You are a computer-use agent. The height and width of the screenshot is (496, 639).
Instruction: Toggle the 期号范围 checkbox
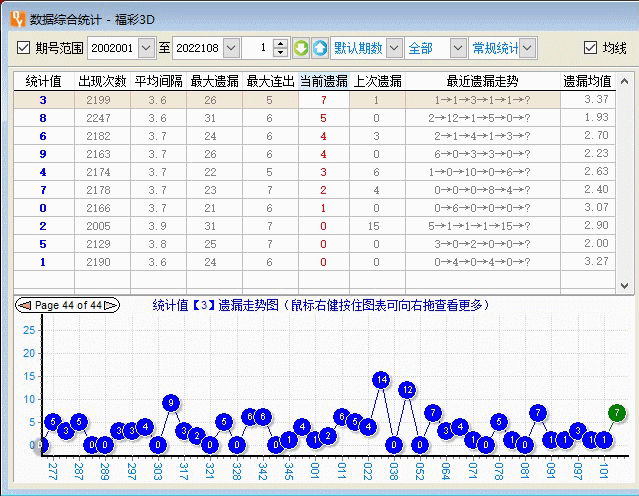tap(23, 48)
